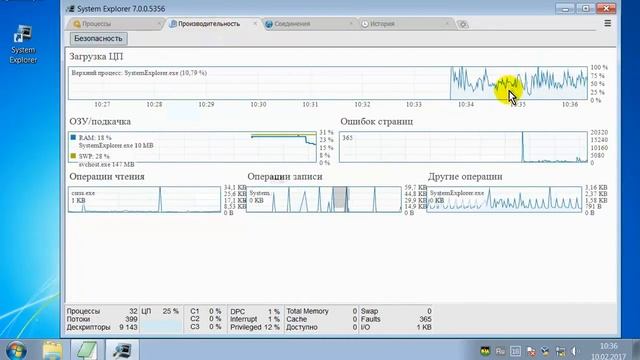
Task: Open the volume speaker tray icon
Action: pyautogui.click(x=574, y=351)
